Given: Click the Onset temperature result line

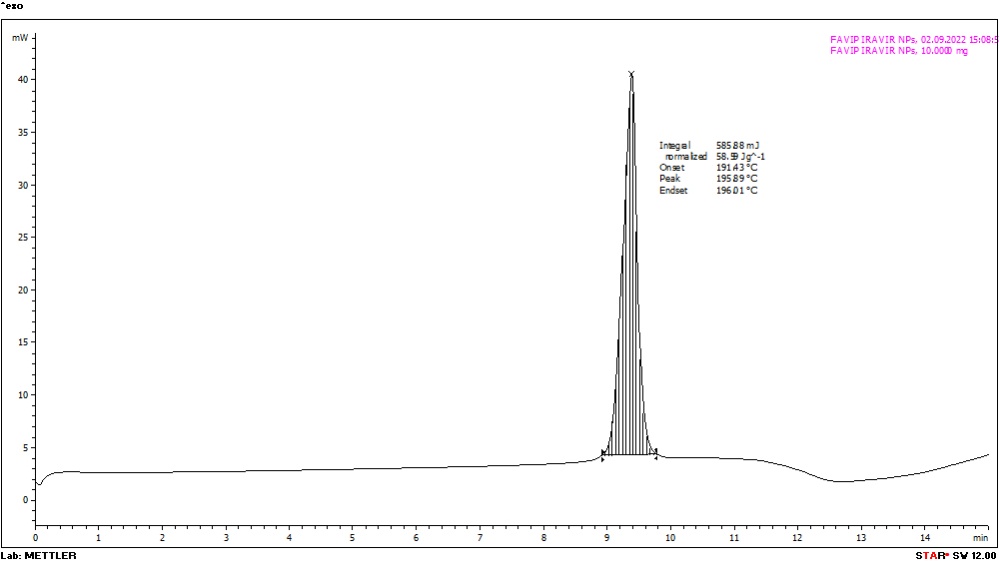Looking at the screenshot, I should point(707,168).
